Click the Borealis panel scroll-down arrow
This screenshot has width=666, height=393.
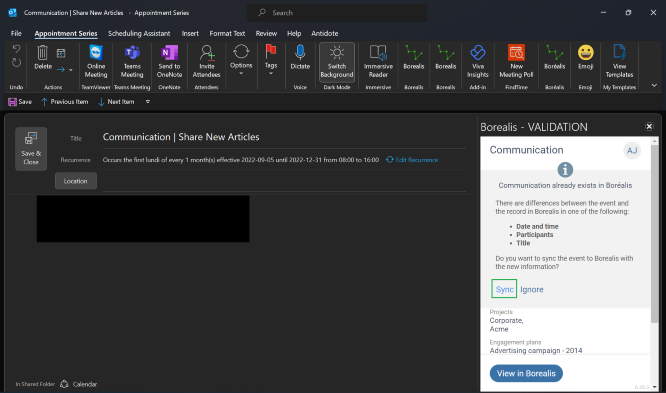point(654,387)
